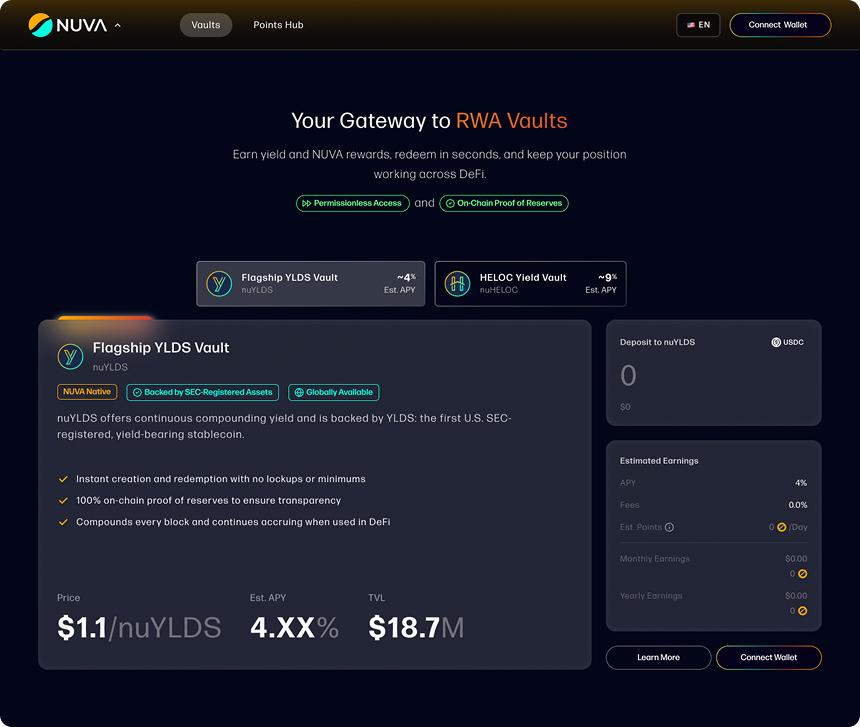Click Backed by SEC-Registered Assets tag
This screenshot has height=727, width=860.
click(x=202, y=393)
